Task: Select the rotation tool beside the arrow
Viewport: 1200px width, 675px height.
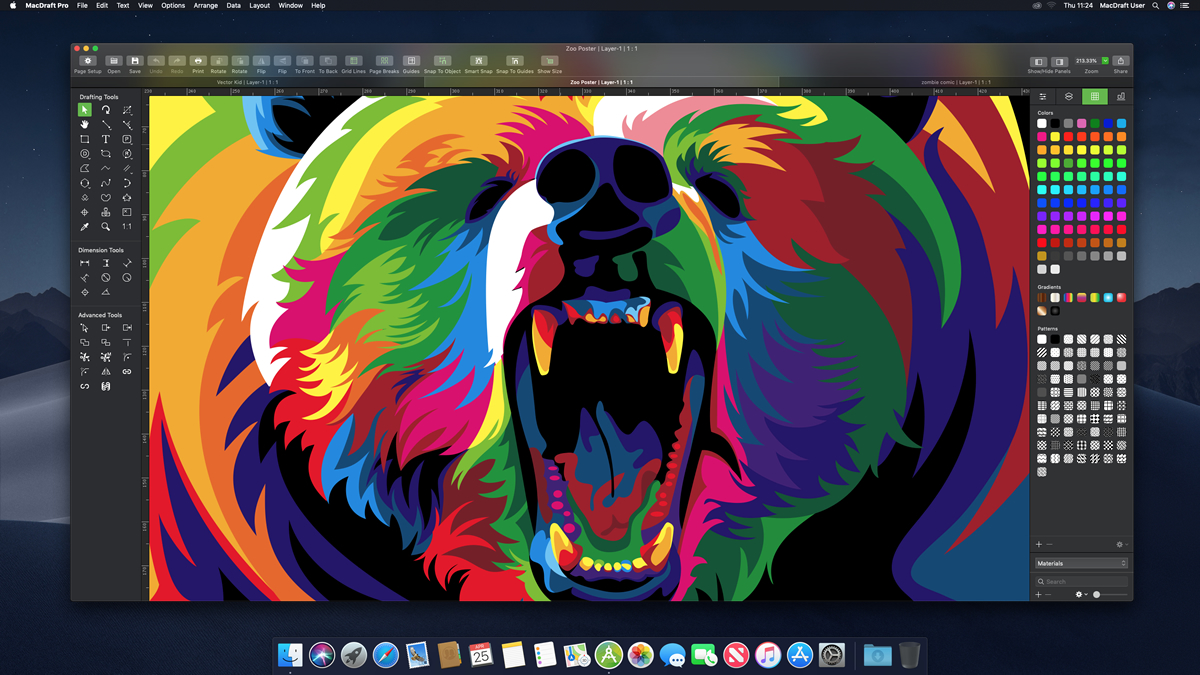Action: (x=107, y=110)
